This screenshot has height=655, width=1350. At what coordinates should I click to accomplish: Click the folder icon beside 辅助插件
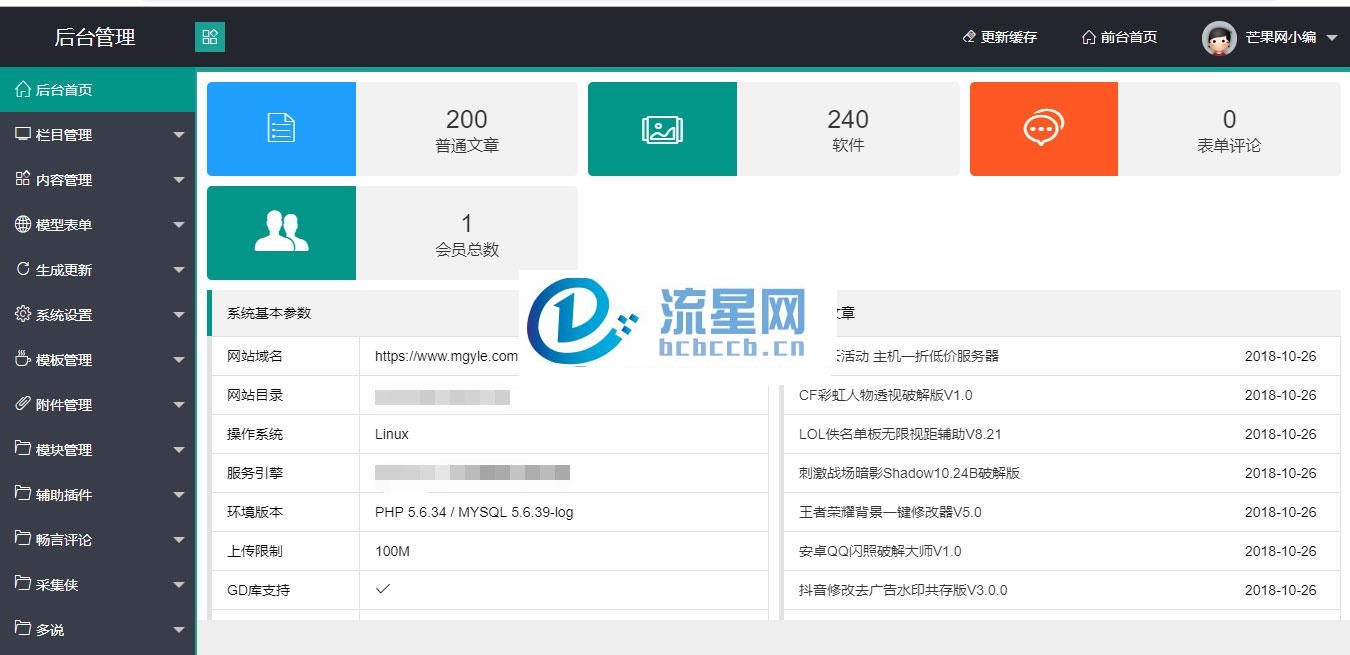[x=23, y=494]
